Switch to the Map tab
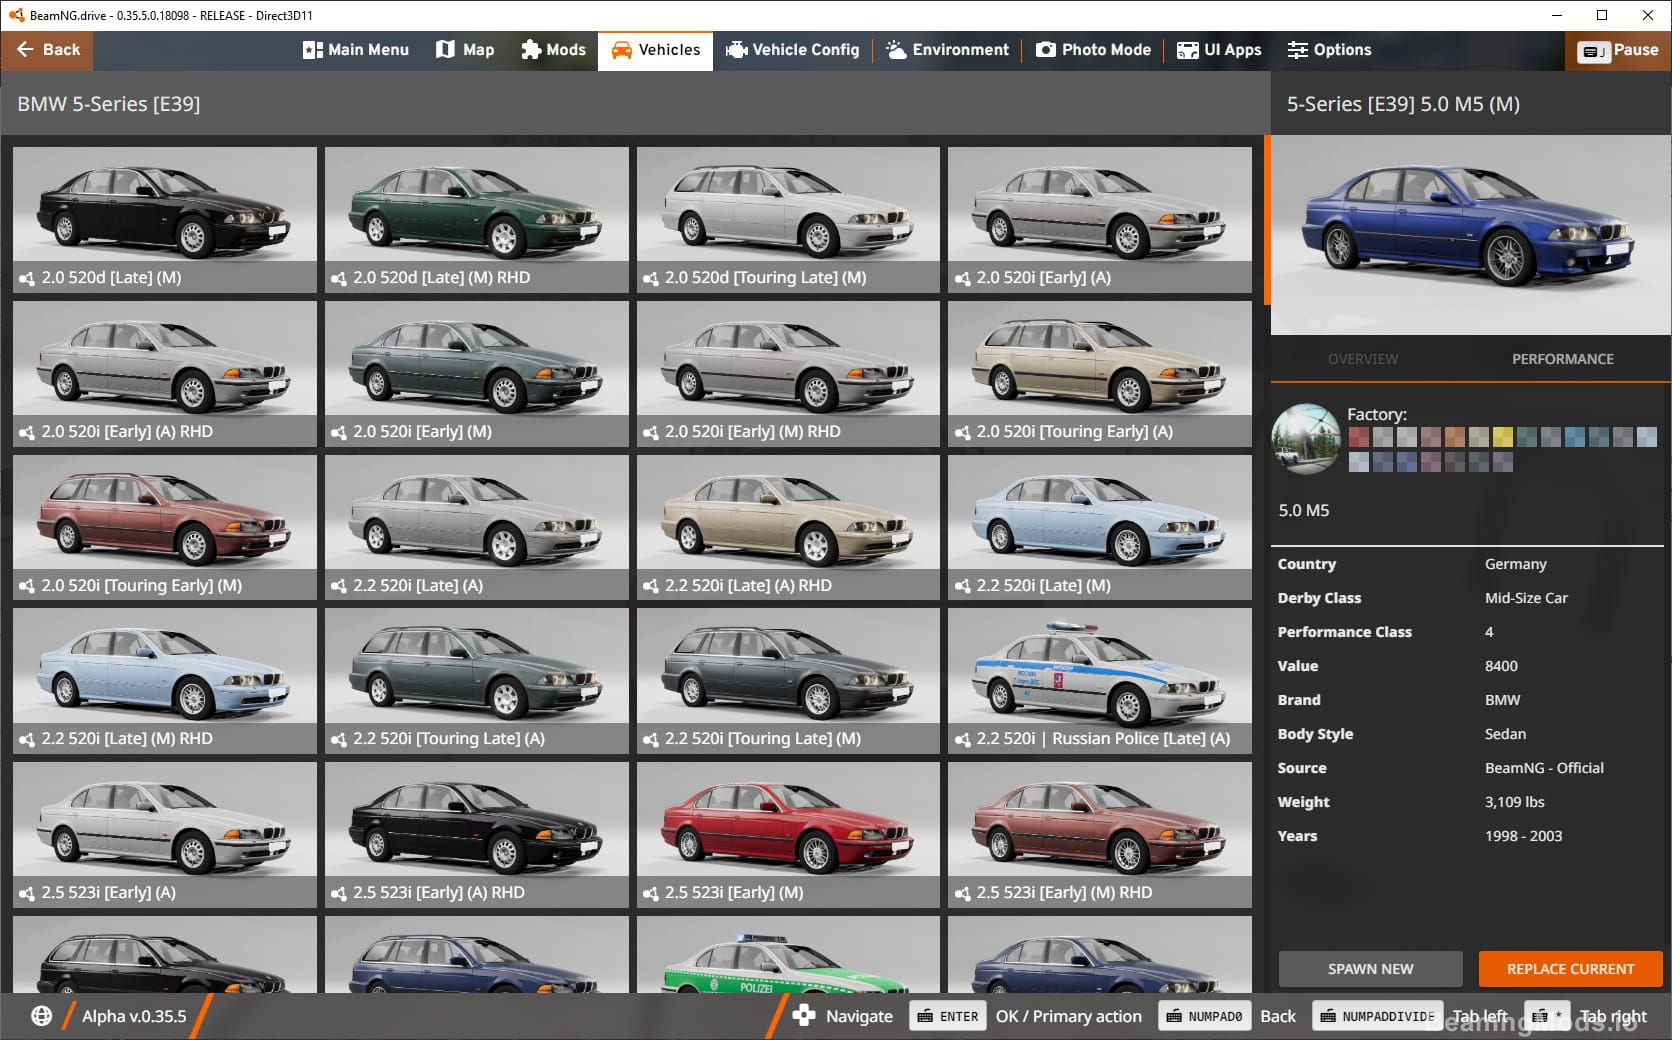The image size is (1672, 1040). pyautogui.click(x=465, y=50)
